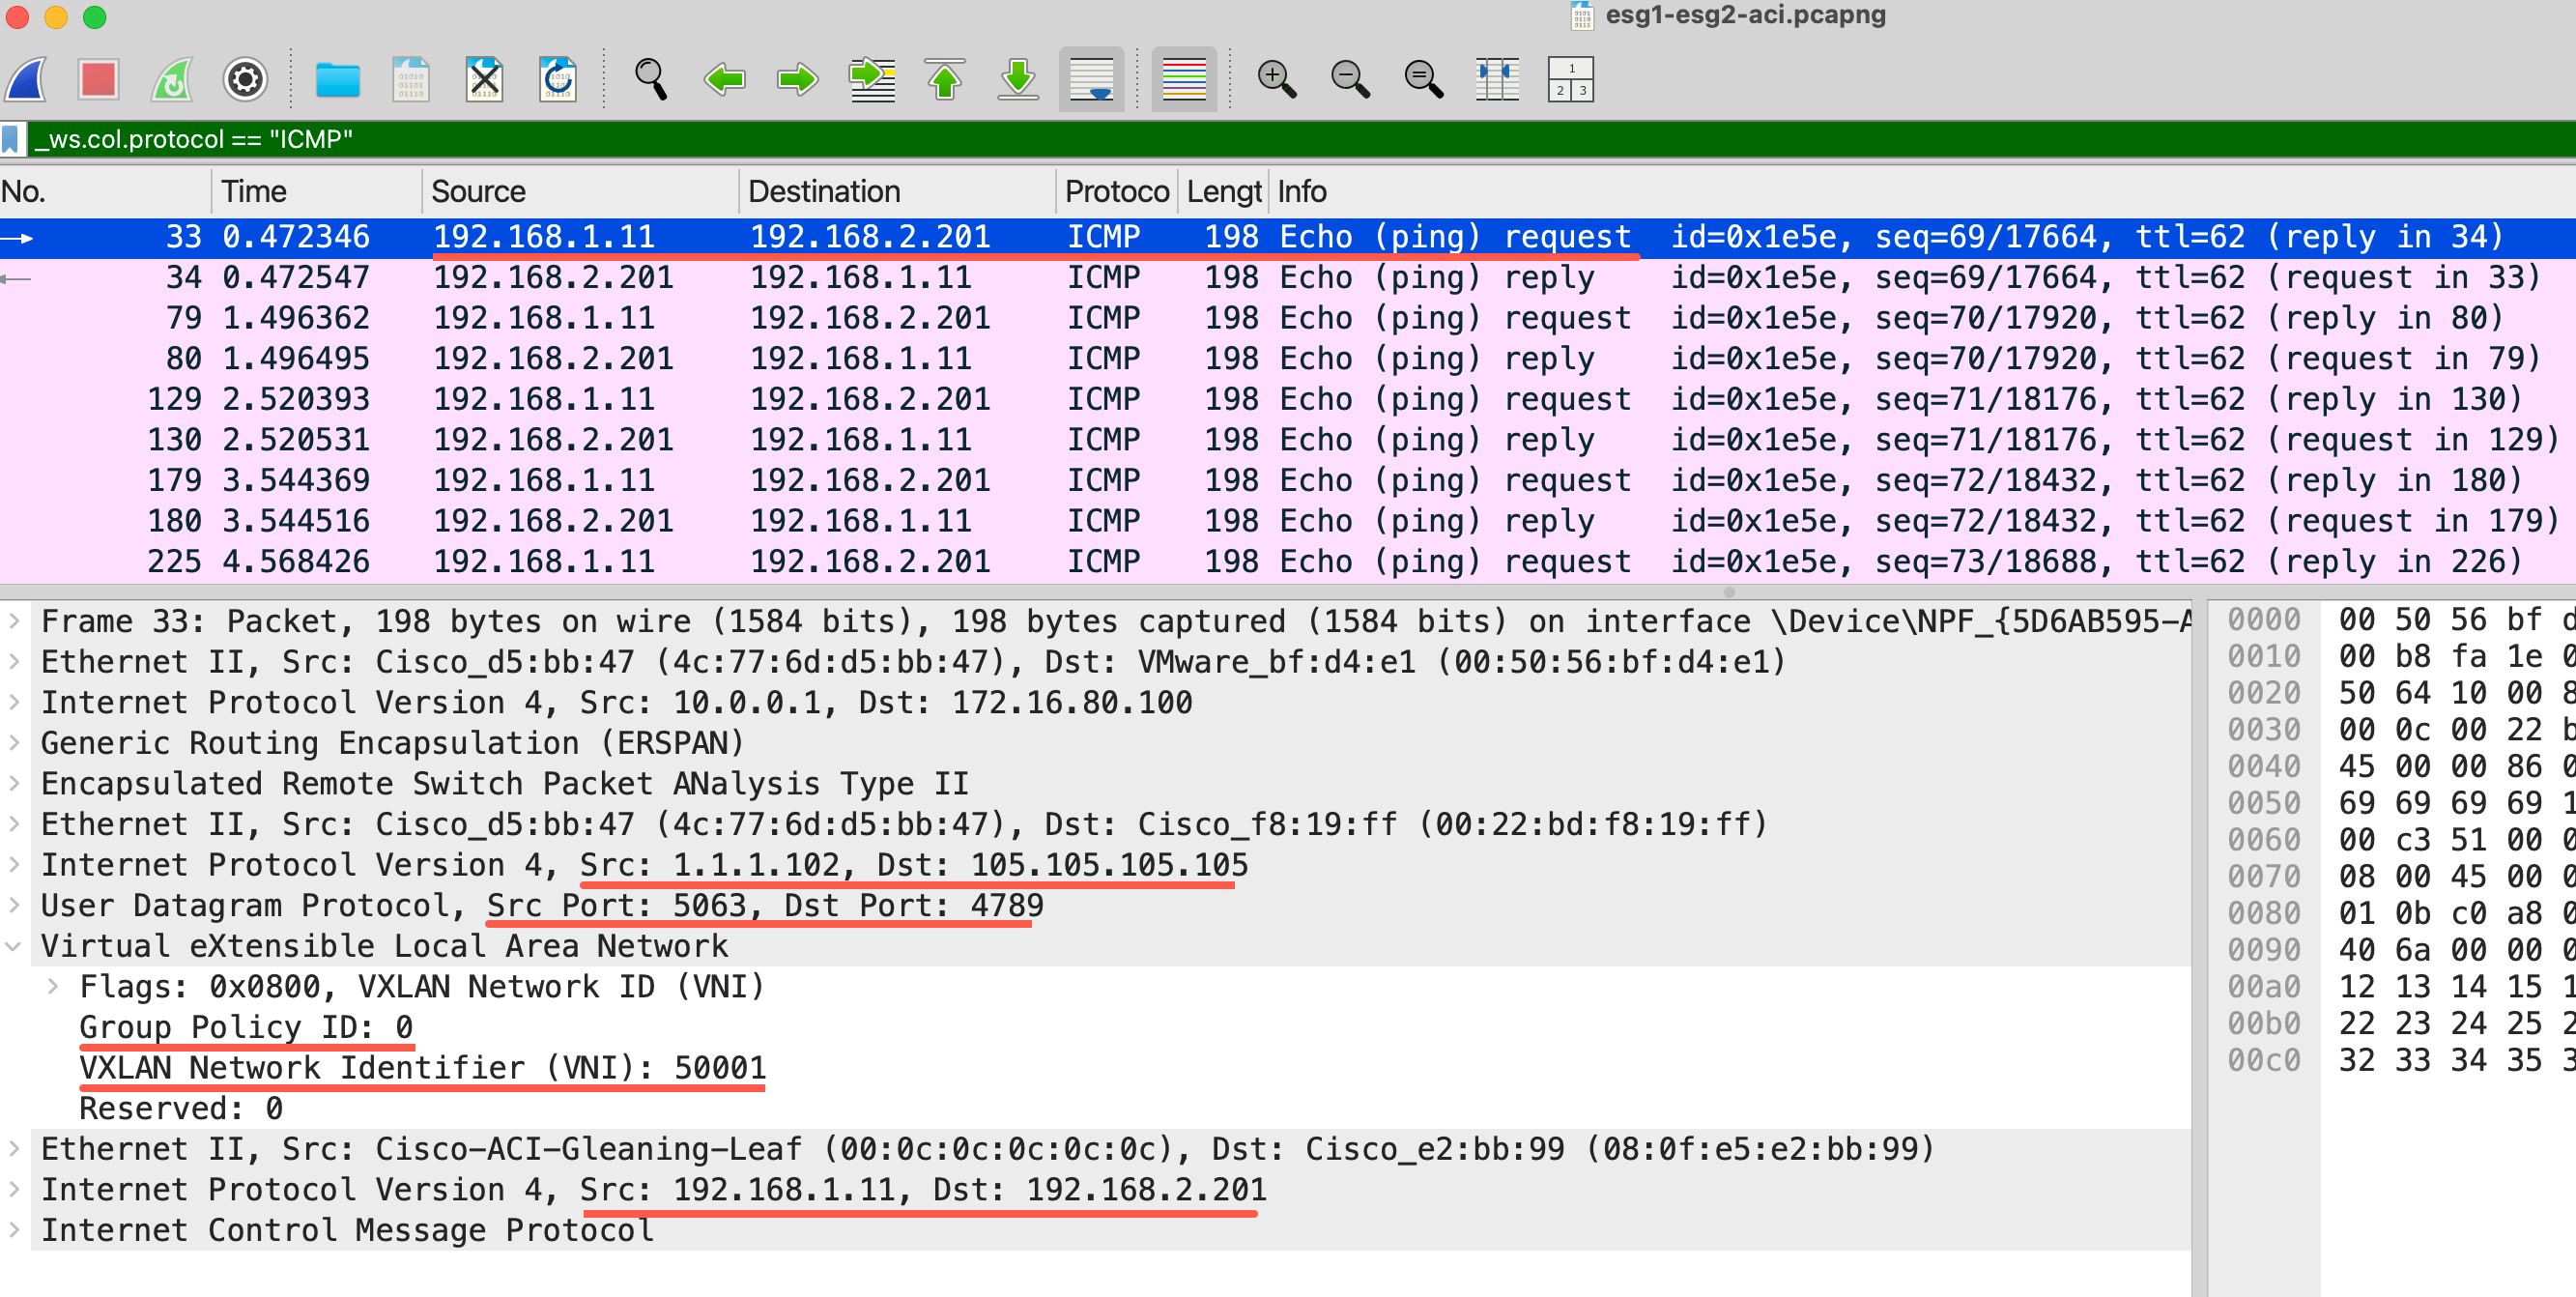Open display filter bookmark menu
Viewport: 2576px width, 1297px height.
tap(11, 139)
